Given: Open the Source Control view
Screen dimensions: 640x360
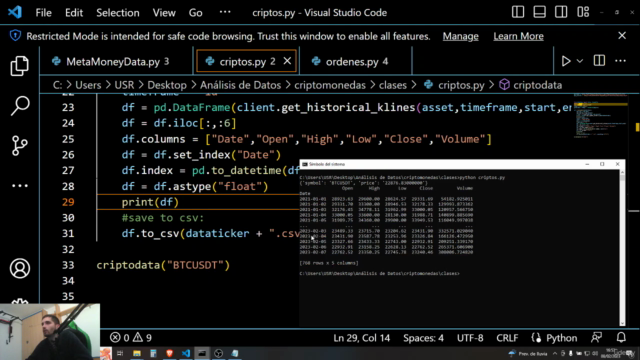Looking at the screenshot, I should point(20,145).
